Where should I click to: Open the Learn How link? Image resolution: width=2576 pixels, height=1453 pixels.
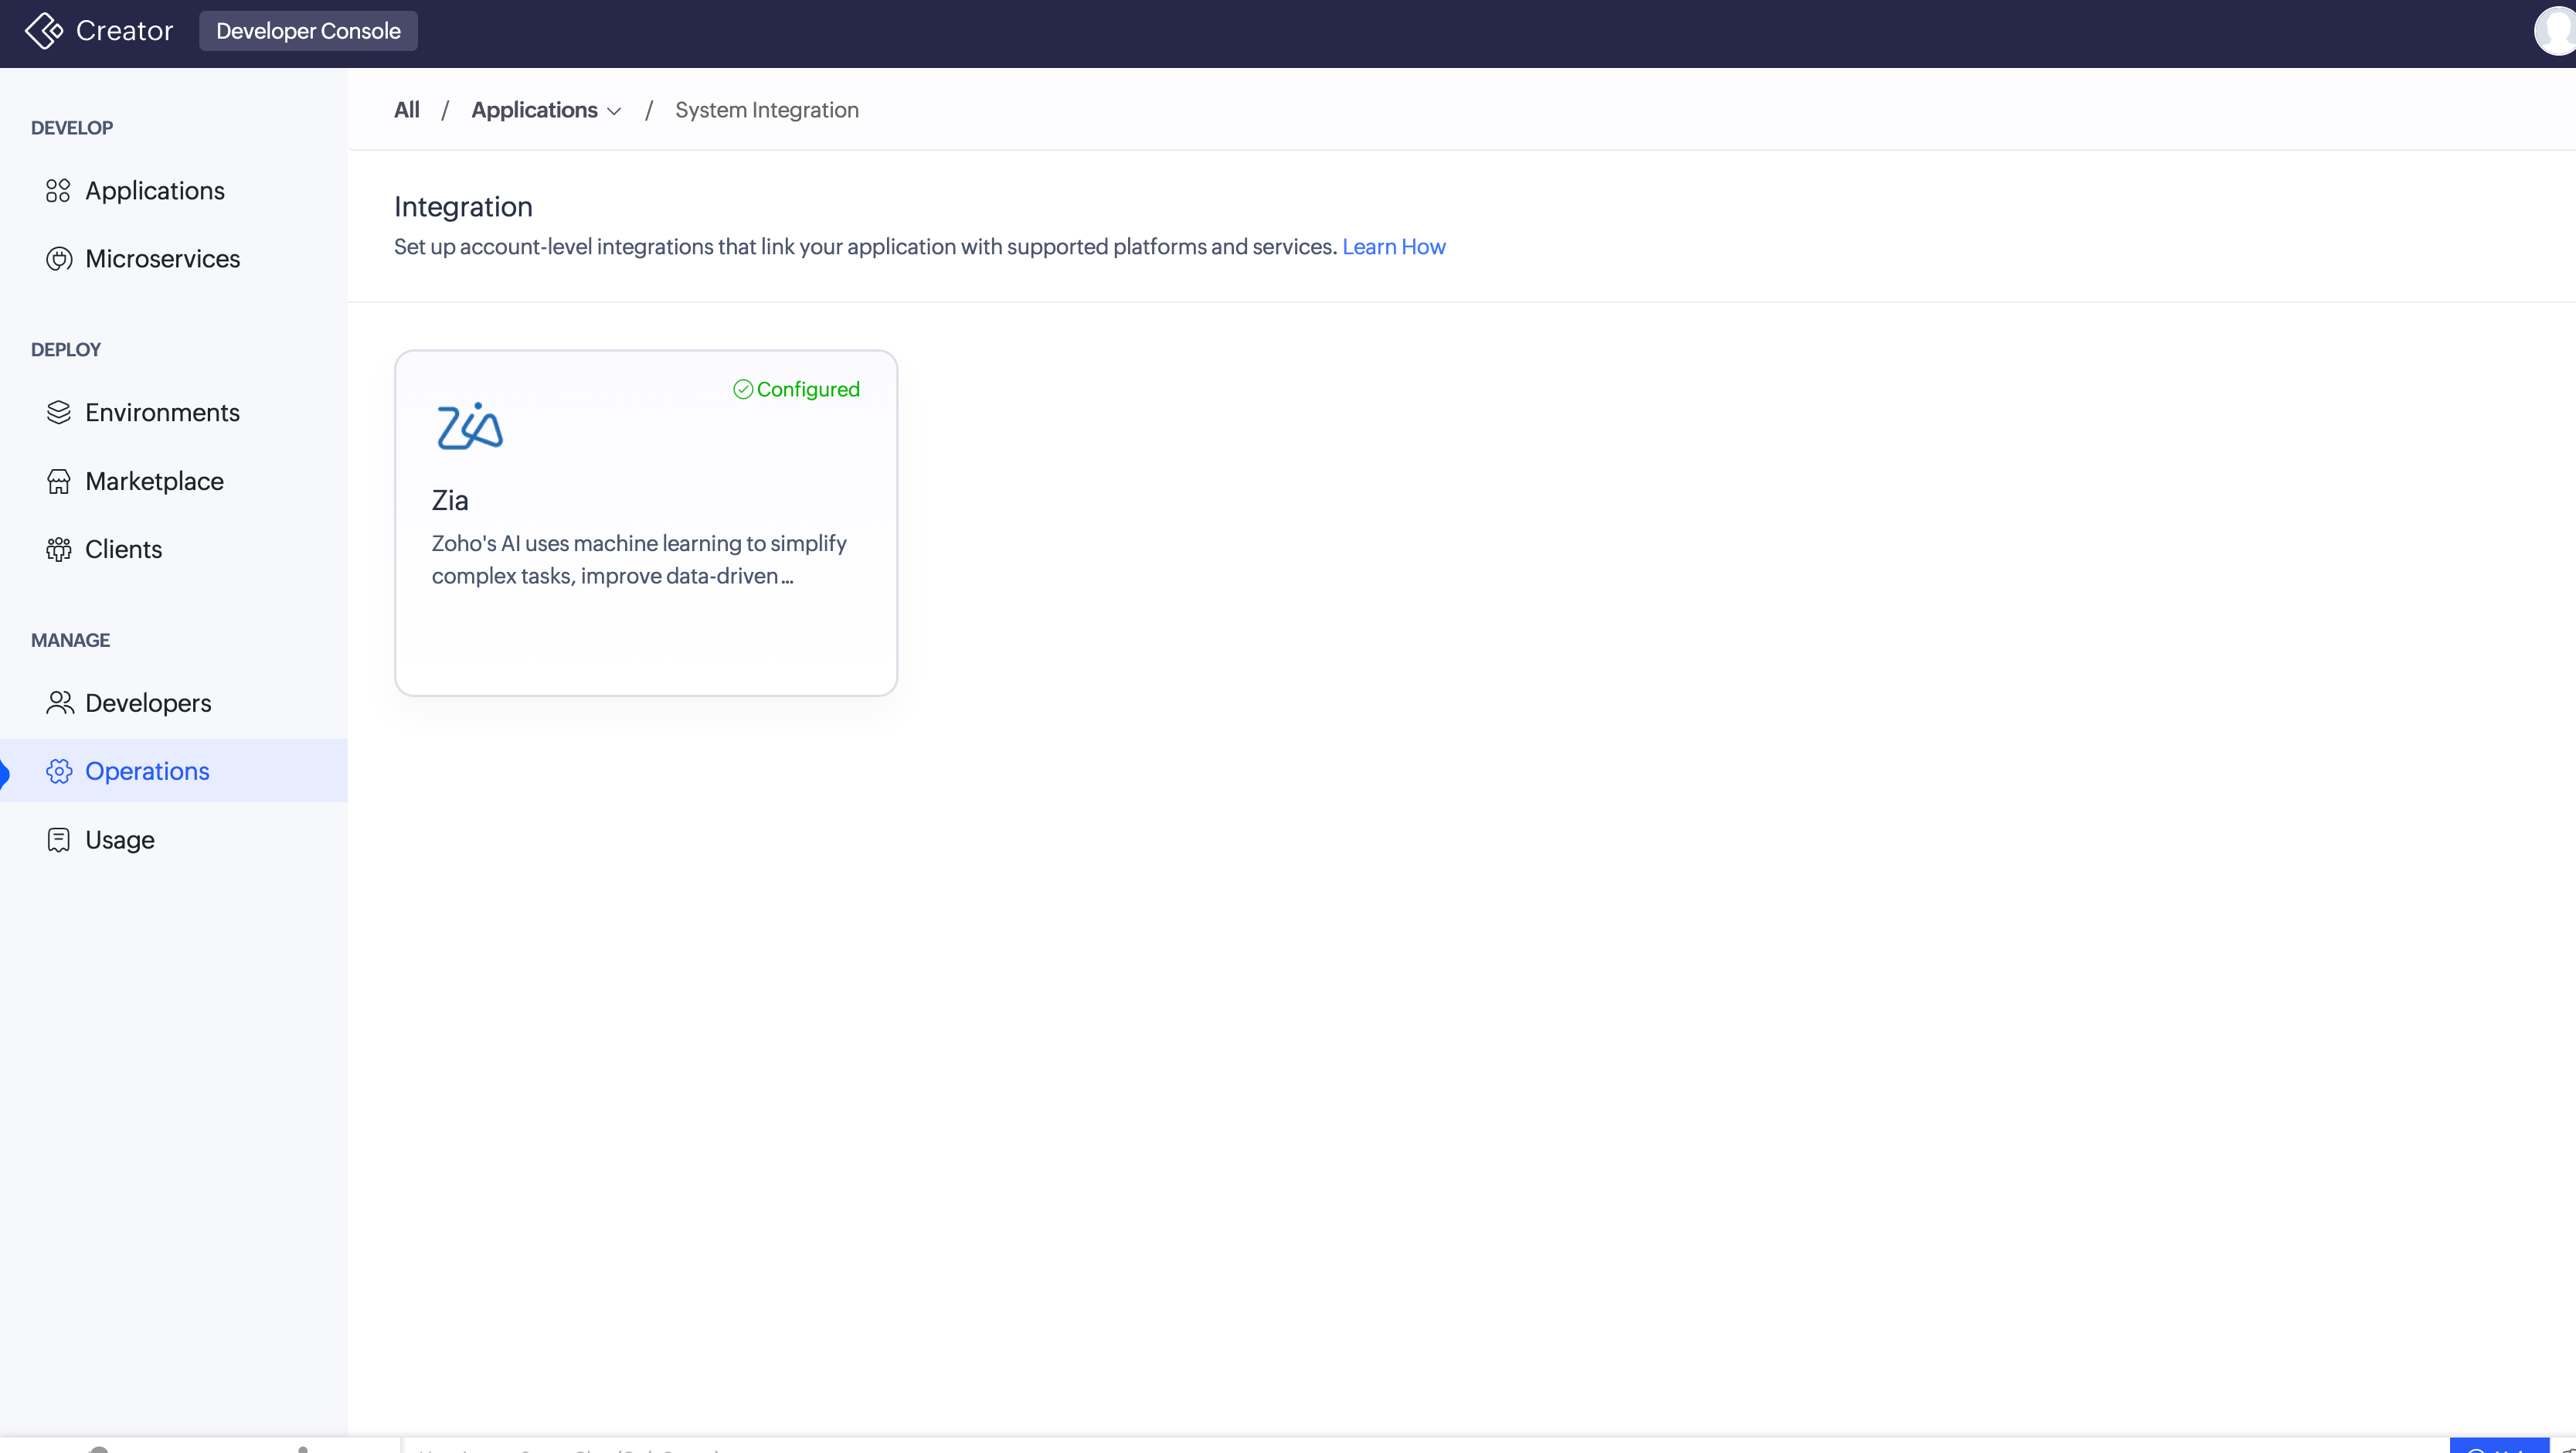(x=1393, y=247)
